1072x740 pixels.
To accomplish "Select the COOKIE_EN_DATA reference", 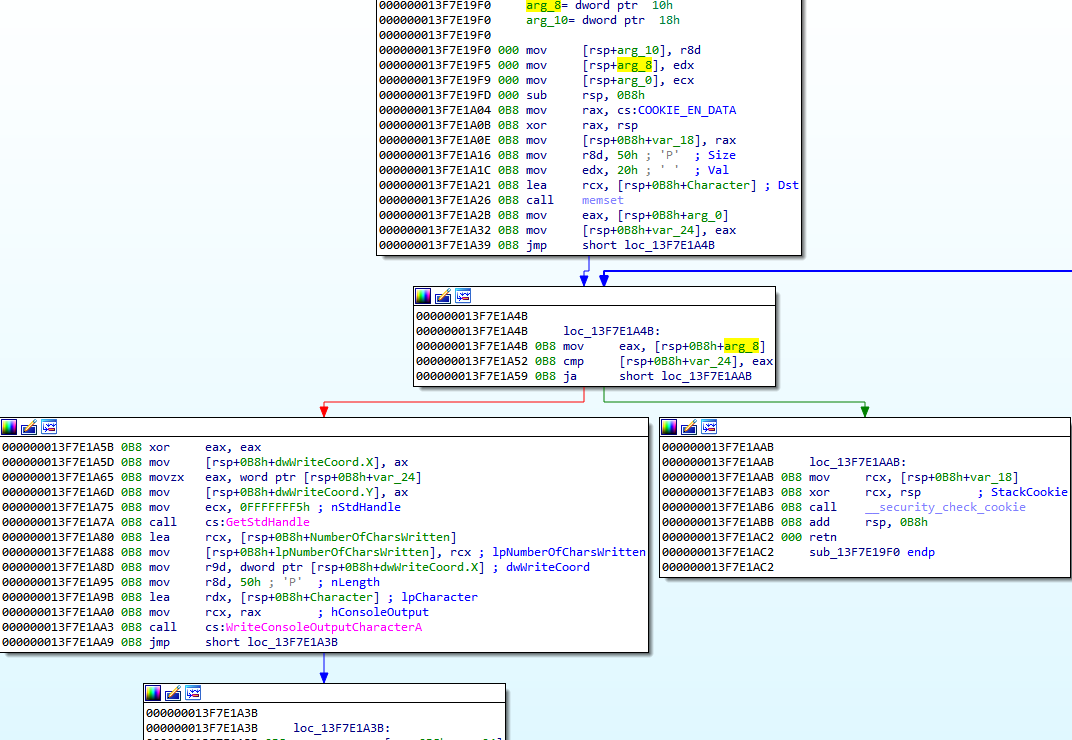I will tap(679, 110).
